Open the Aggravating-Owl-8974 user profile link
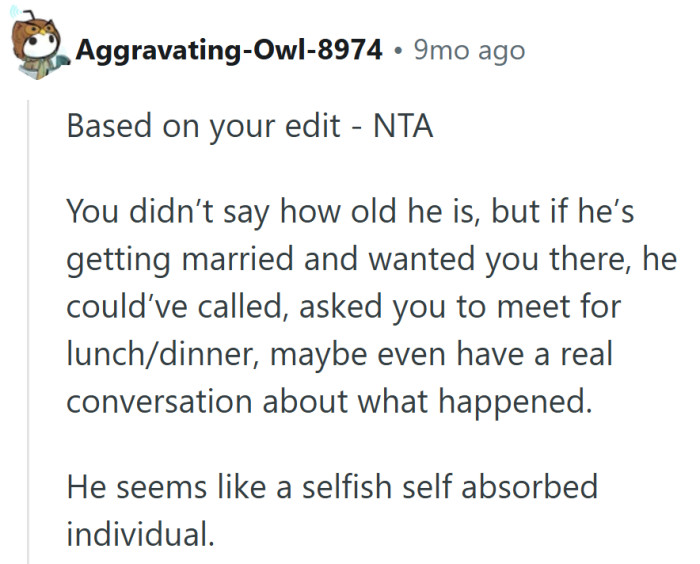 (x=229, y=51)
